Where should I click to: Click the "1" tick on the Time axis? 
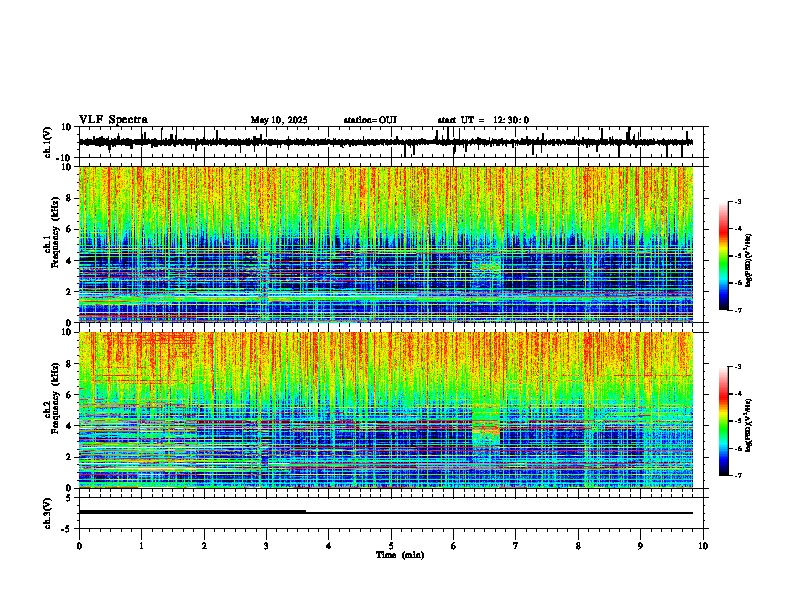click(141, 546)
